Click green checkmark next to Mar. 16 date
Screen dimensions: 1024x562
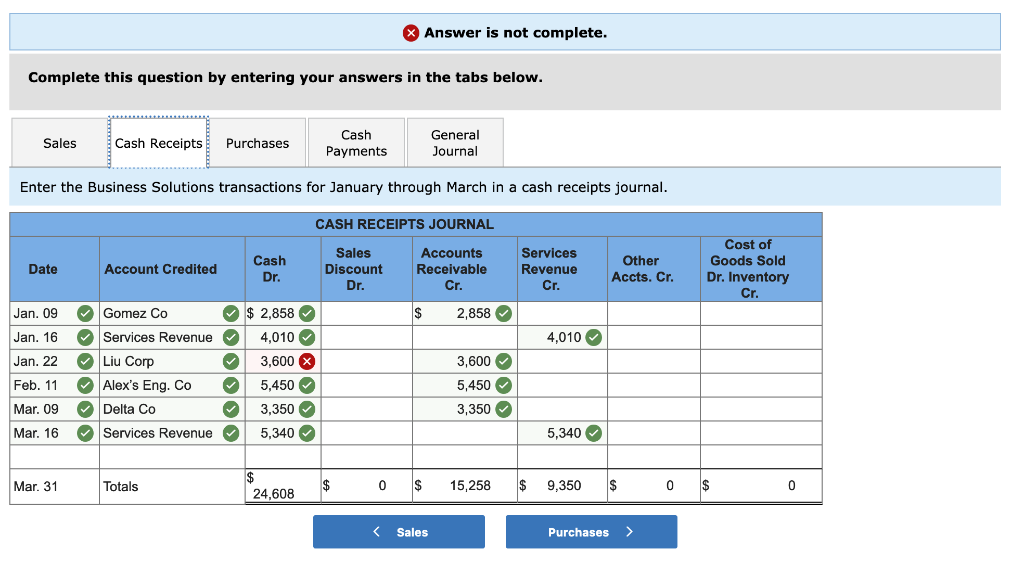[x=85, y=433]
